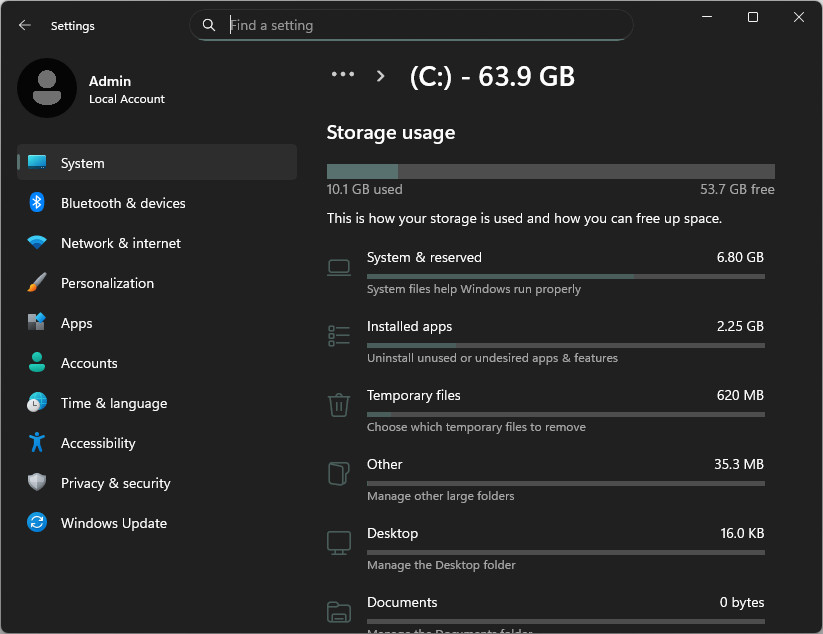Click the Installed apps usage bar
This screenshot has width=823, height=634.
pyautogui.click(x=566, y=345)
